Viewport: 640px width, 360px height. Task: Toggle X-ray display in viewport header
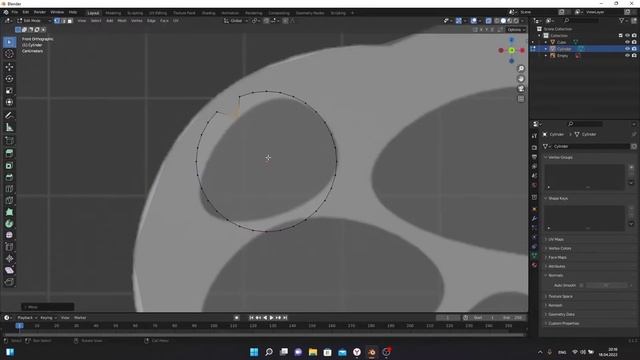tap(489, 20)
